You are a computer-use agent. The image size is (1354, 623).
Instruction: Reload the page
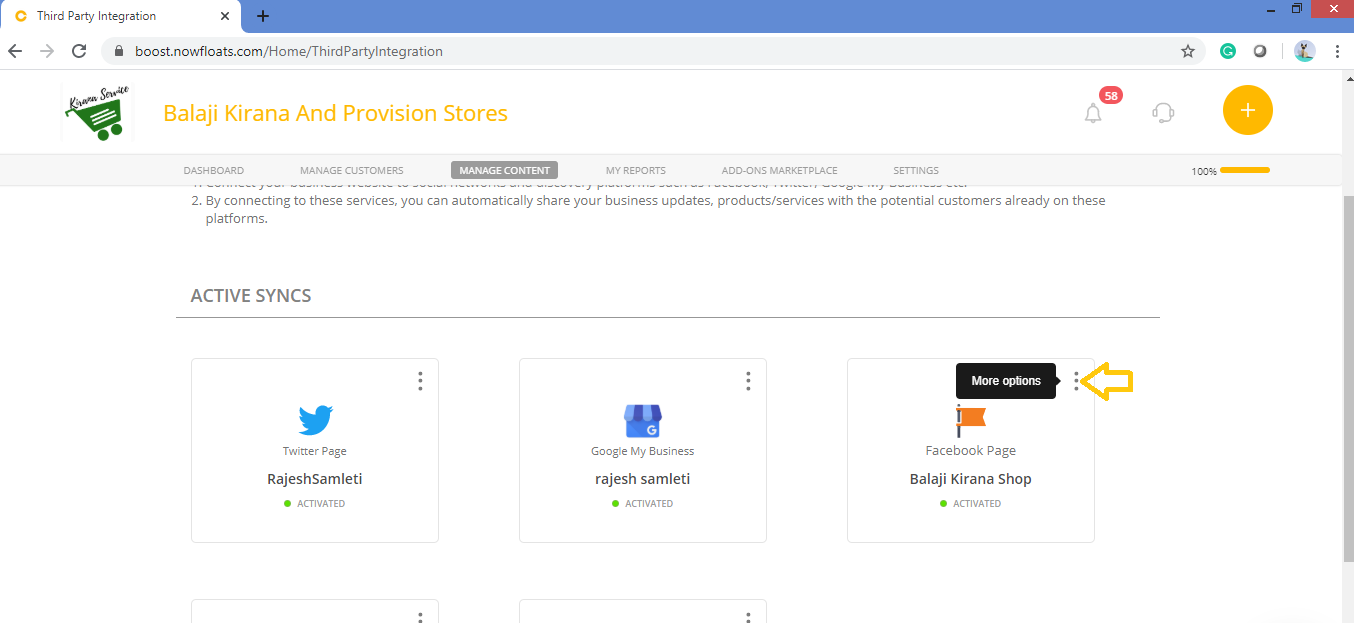point(79,51)
